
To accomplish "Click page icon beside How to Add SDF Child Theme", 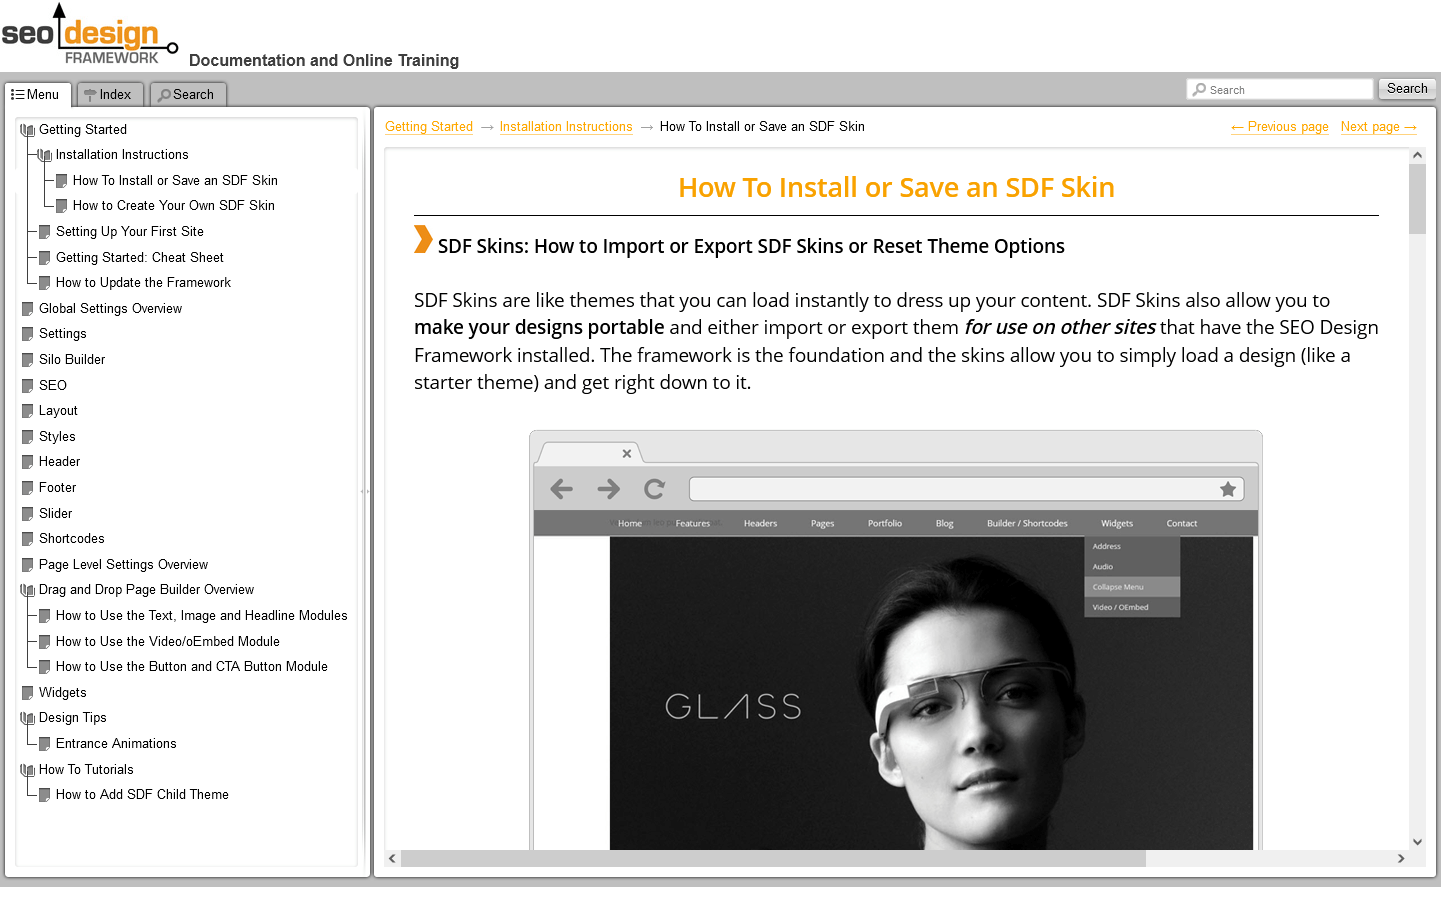I will tap(45, 795).
